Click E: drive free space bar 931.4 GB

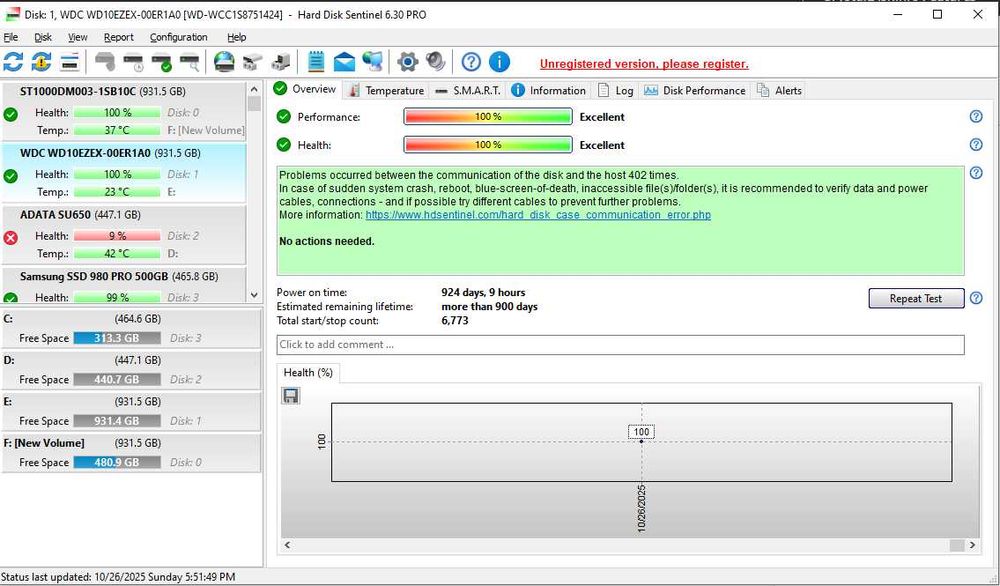click(x=117, y=421)
